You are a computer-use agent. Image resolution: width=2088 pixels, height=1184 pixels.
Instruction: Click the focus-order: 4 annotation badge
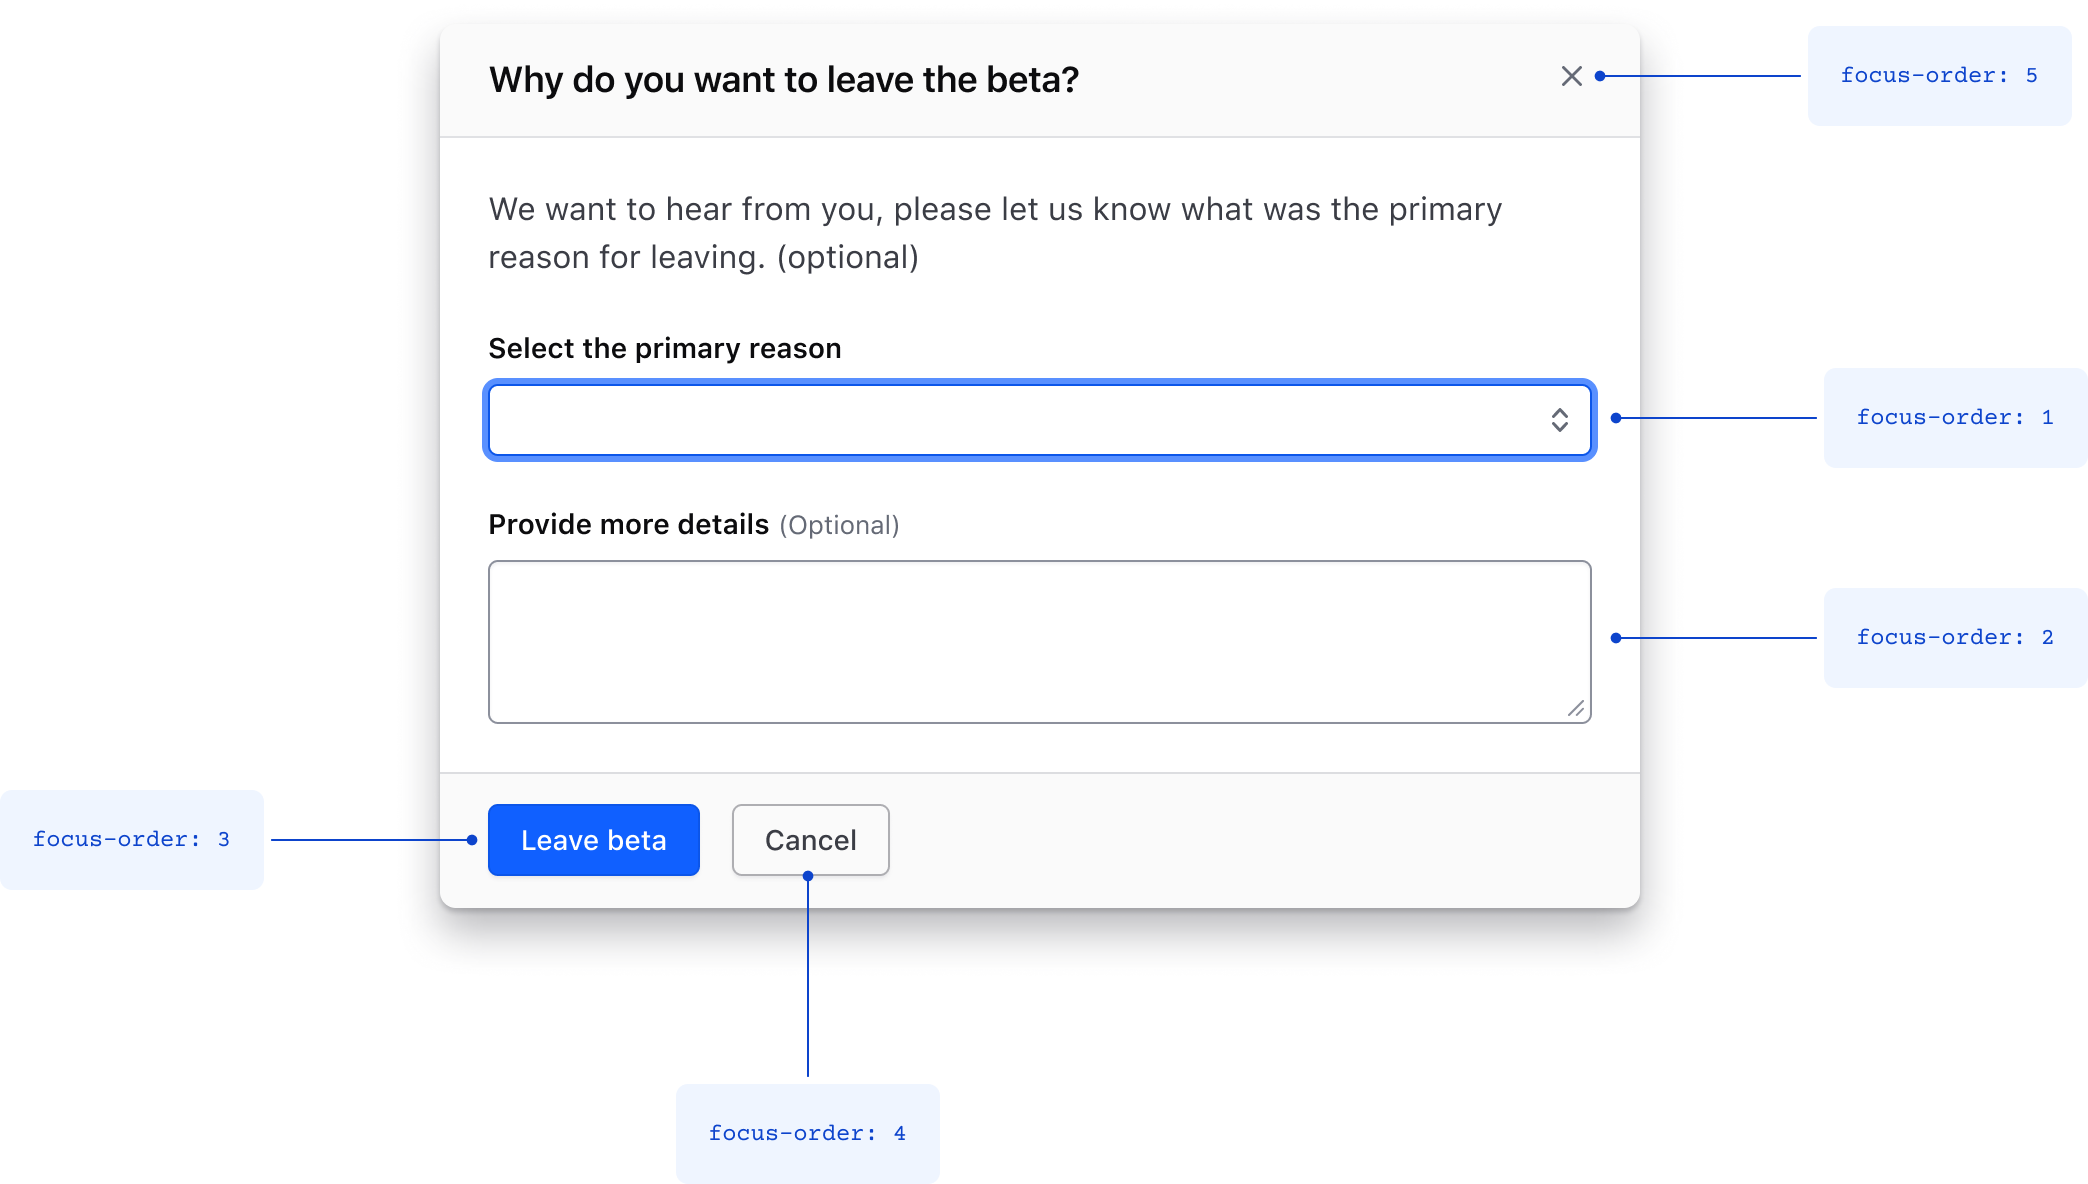click(808, 1133)
